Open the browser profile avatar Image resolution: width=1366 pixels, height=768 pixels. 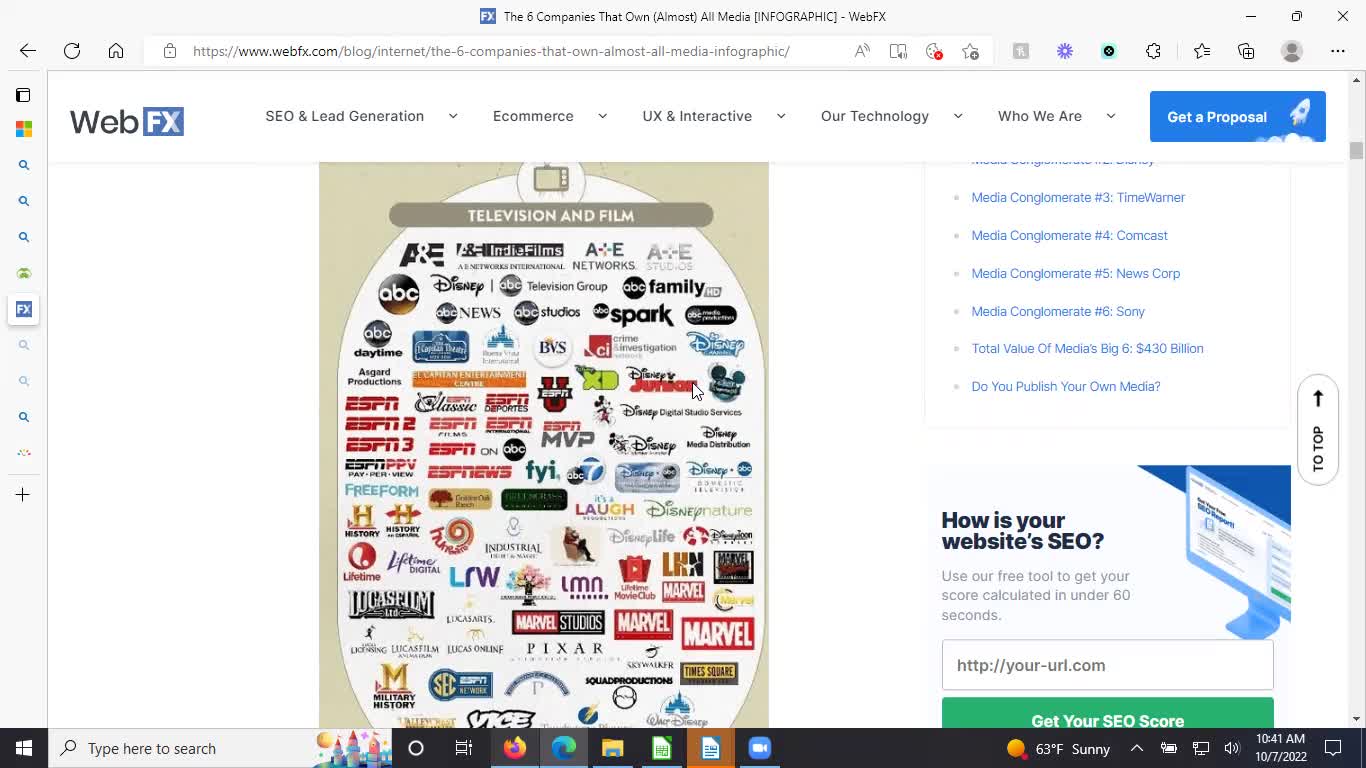click(1292, 51)
